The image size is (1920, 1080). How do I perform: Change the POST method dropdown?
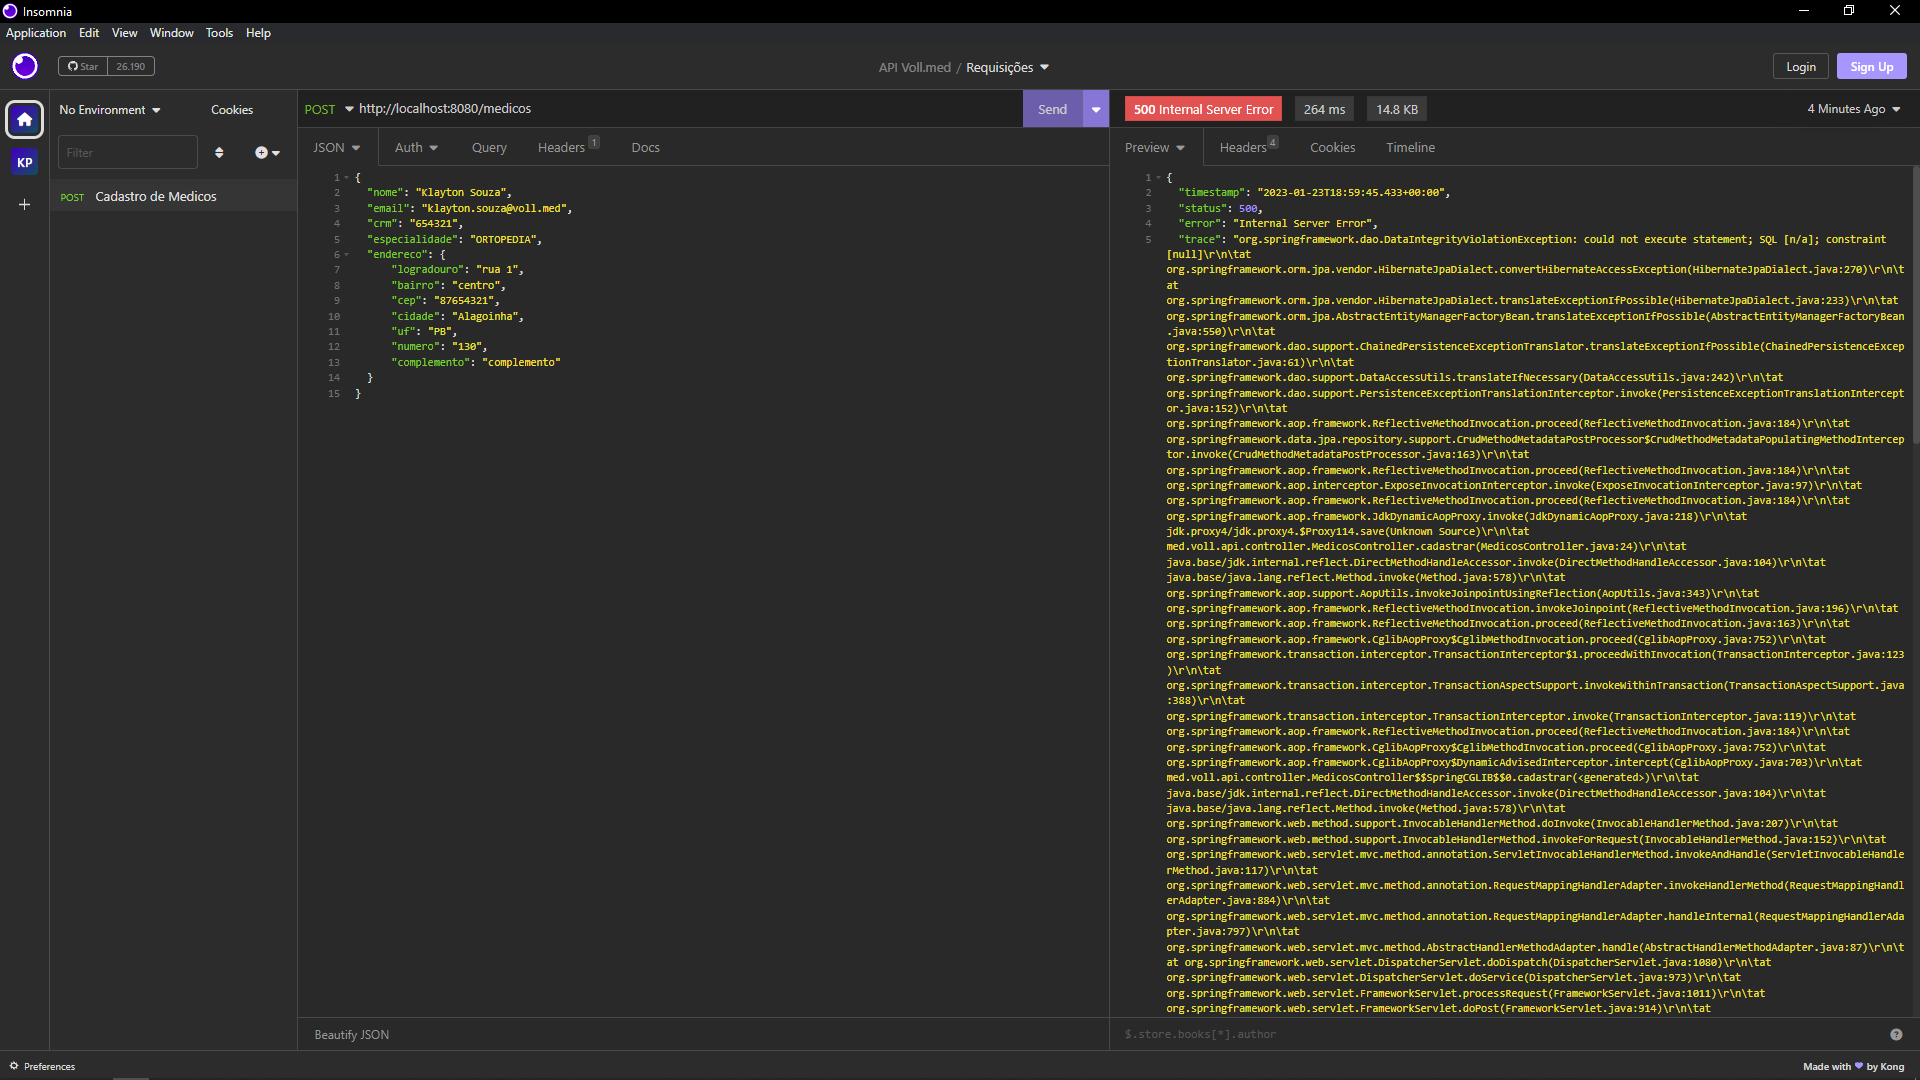pos(329,109)
